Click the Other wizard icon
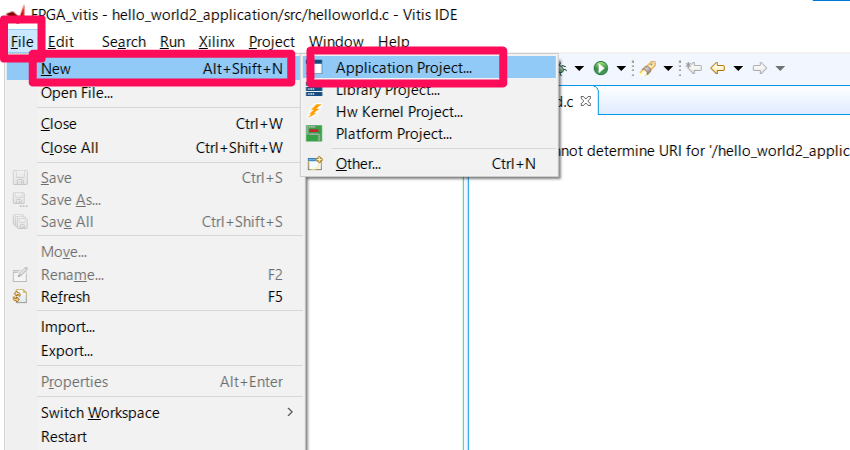This screenshot has width=850, height=450. pos(315,163)
